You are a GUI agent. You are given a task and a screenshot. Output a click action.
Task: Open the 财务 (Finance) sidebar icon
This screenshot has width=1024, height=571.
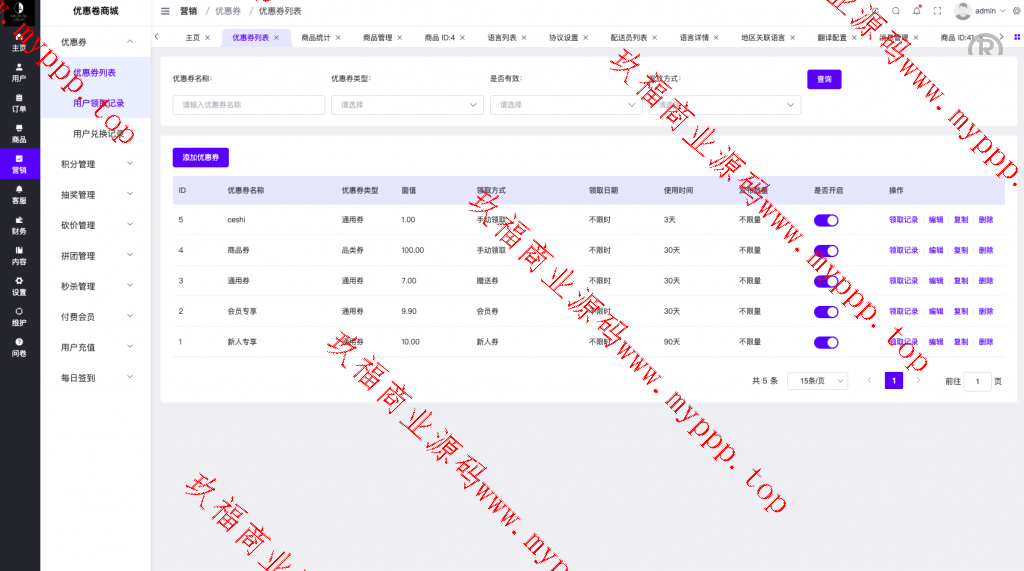pos(19,225)
